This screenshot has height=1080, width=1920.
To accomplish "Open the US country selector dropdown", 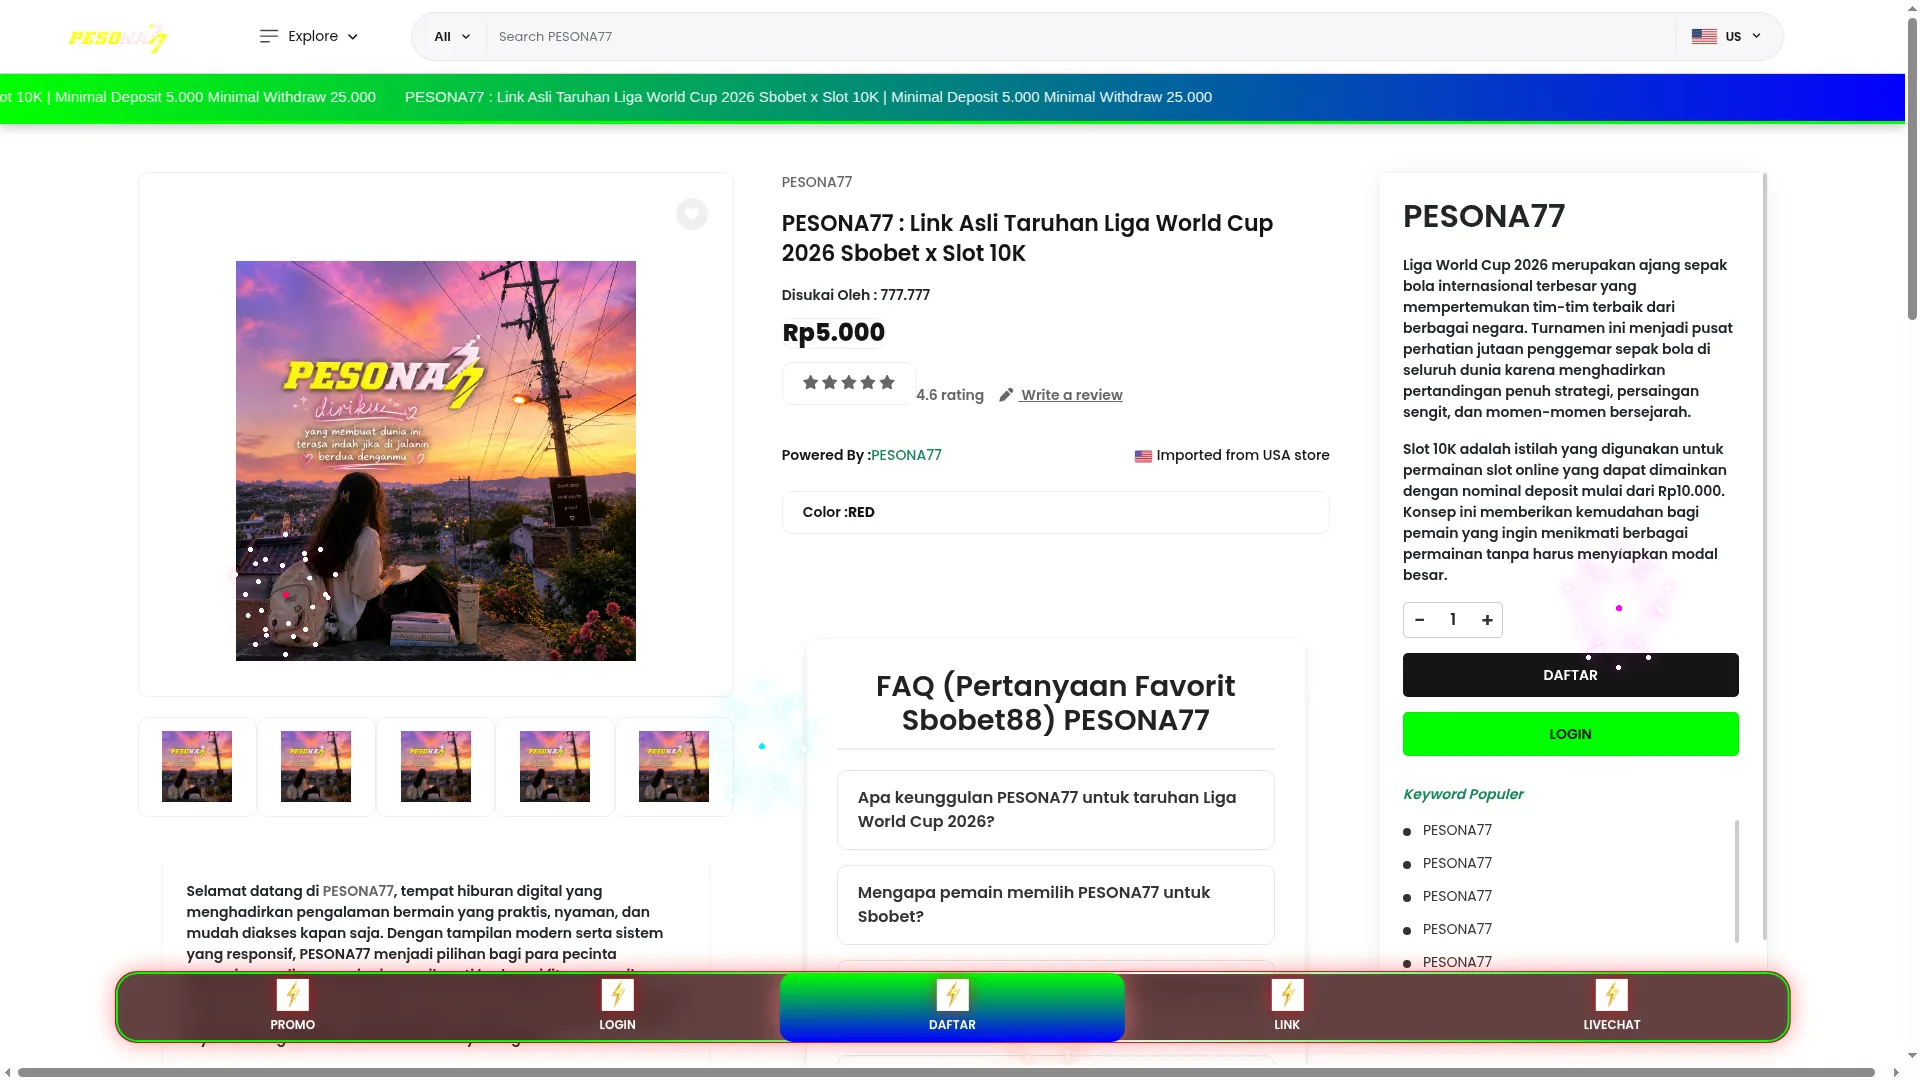I will click(x=1726, y=36).
